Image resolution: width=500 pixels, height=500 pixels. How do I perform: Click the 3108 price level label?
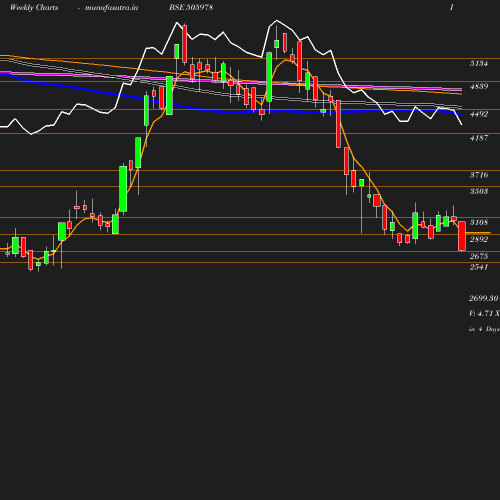pyautogui.click(x=479, y=222)
